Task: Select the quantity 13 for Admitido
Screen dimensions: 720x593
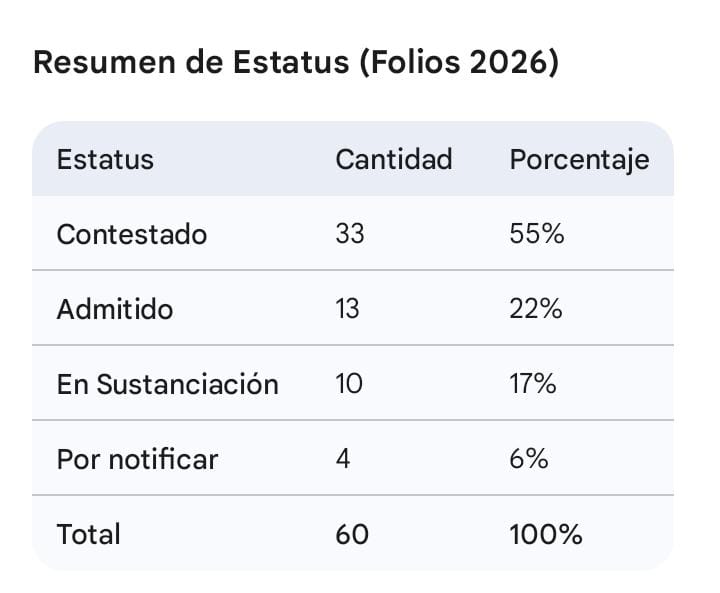Action: click(x=349, y=309)
